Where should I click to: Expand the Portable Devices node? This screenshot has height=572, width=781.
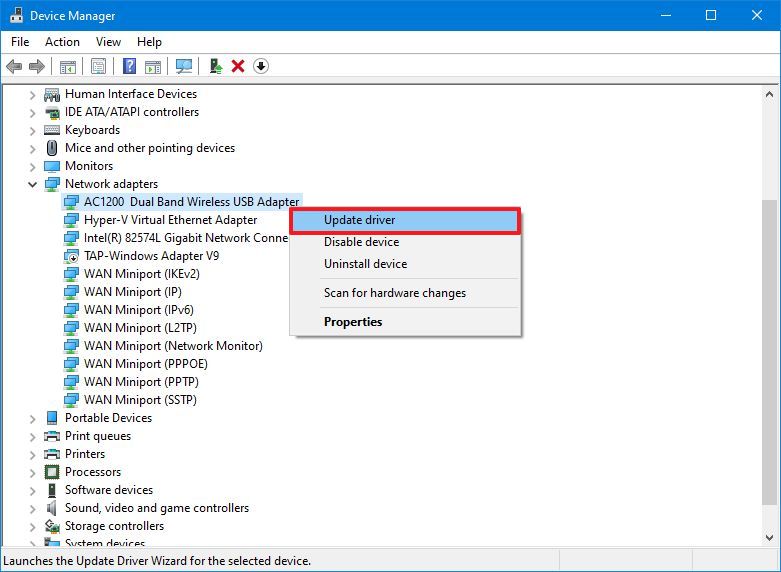[x=32, y=419]
